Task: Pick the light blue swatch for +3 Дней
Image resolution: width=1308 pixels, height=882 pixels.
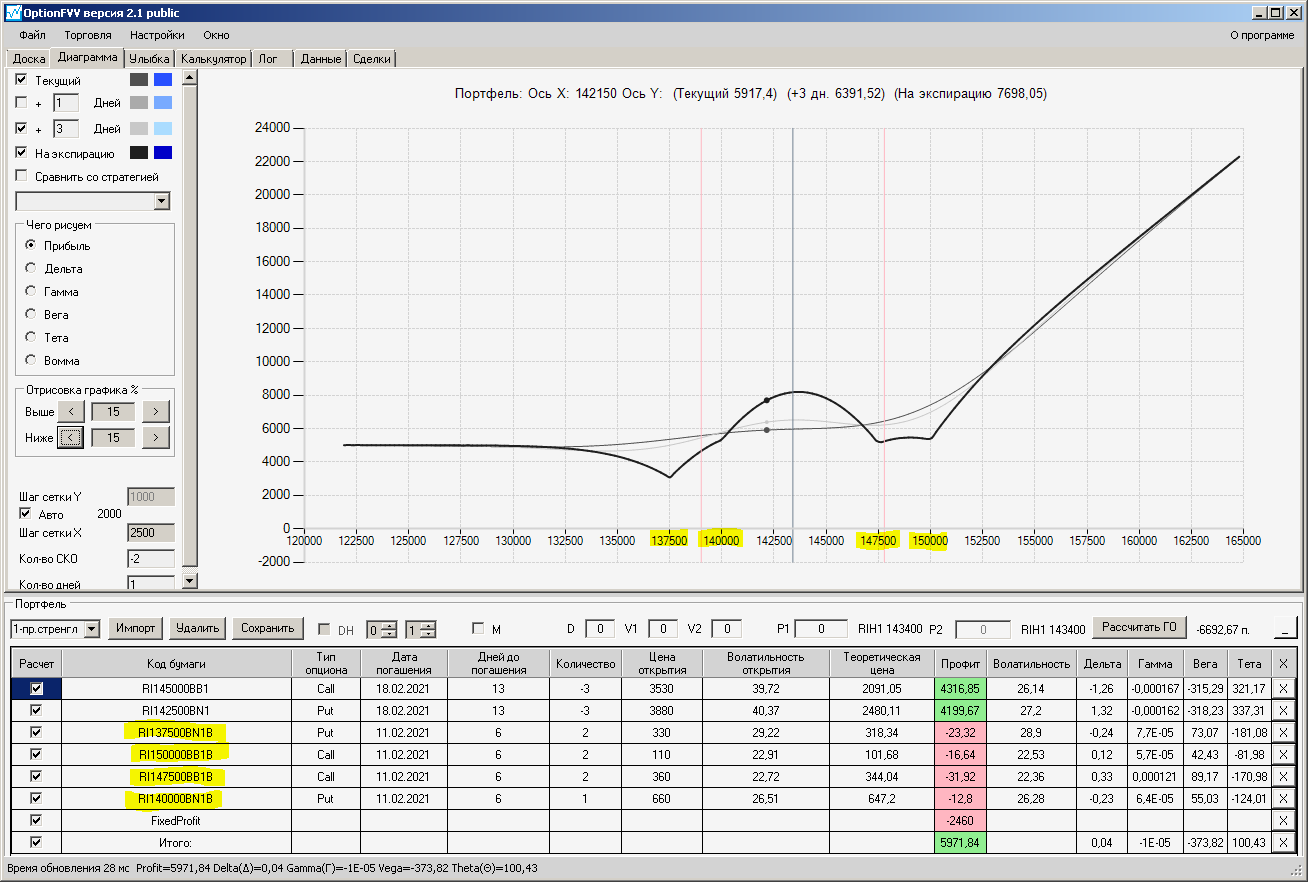Action: point(163,128)
